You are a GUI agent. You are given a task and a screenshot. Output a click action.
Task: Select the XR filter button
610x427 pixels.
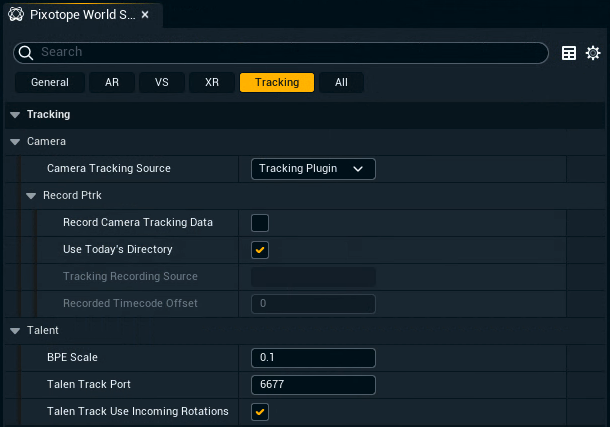212,82
